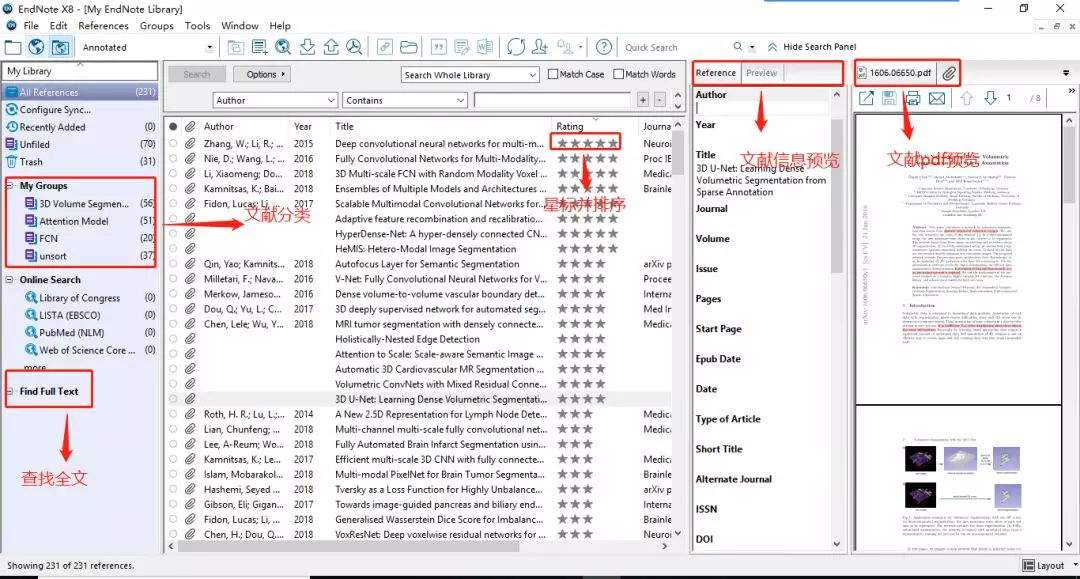
Task: Sort by the Rating column header
Action: (x=570, y=127)
